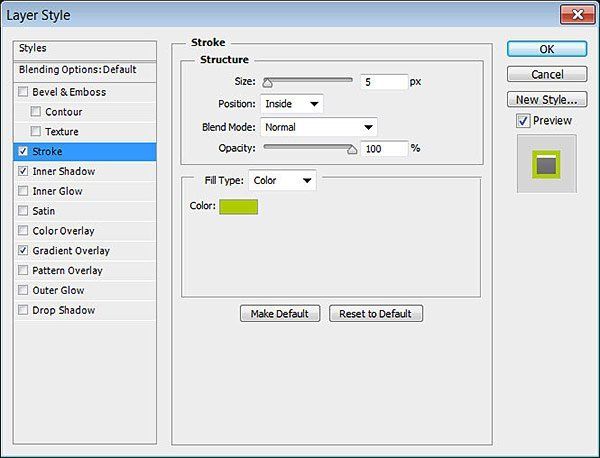Tick the Texture checkbox

(x=36, y=132)
